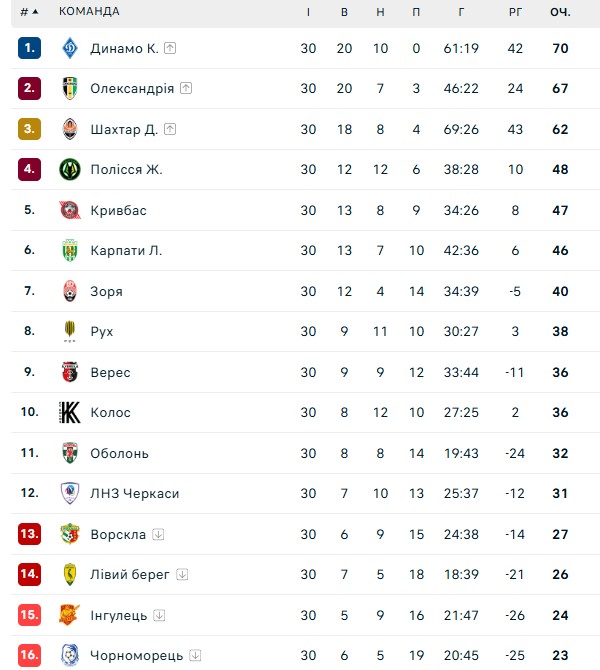Click the Шахтар Д. club crest
This screenshot has width=600, height=670.
(70, 129)
